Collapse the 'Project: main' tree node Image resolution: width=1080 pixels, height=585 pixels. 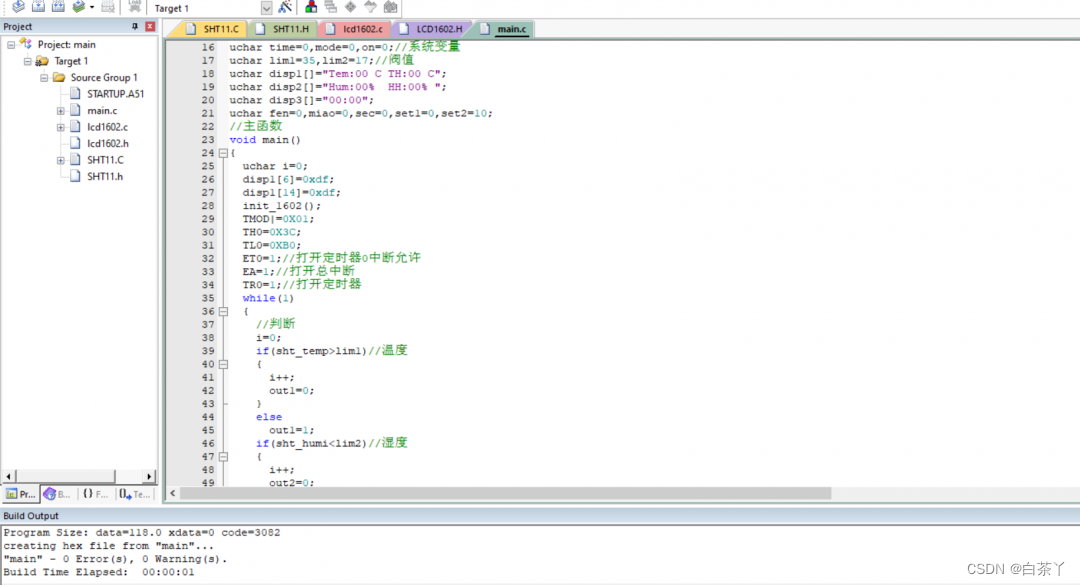coord(11,45)
